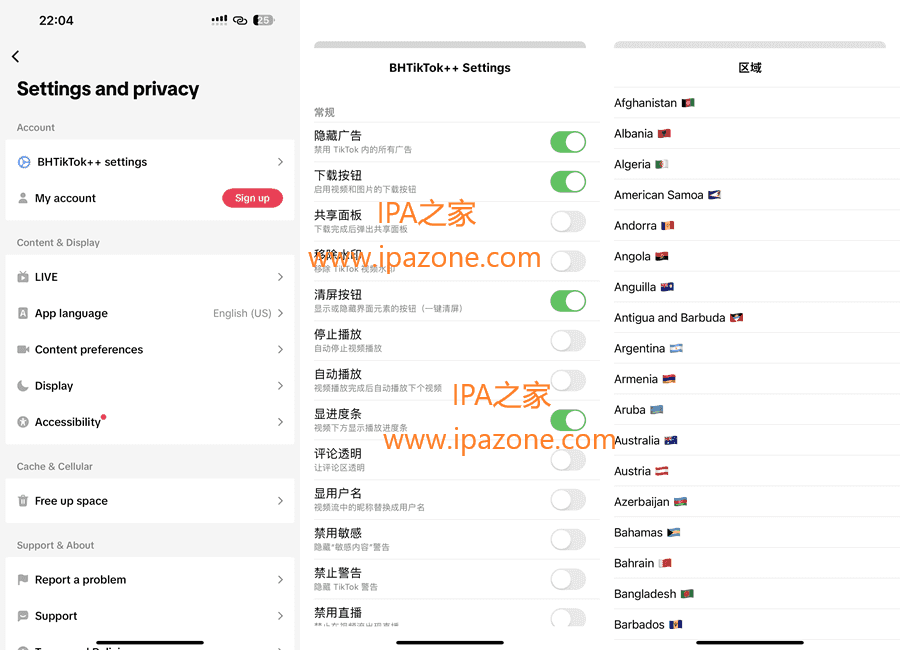
Task: Open the Report a problem row
Action: (x=150, y=579)
